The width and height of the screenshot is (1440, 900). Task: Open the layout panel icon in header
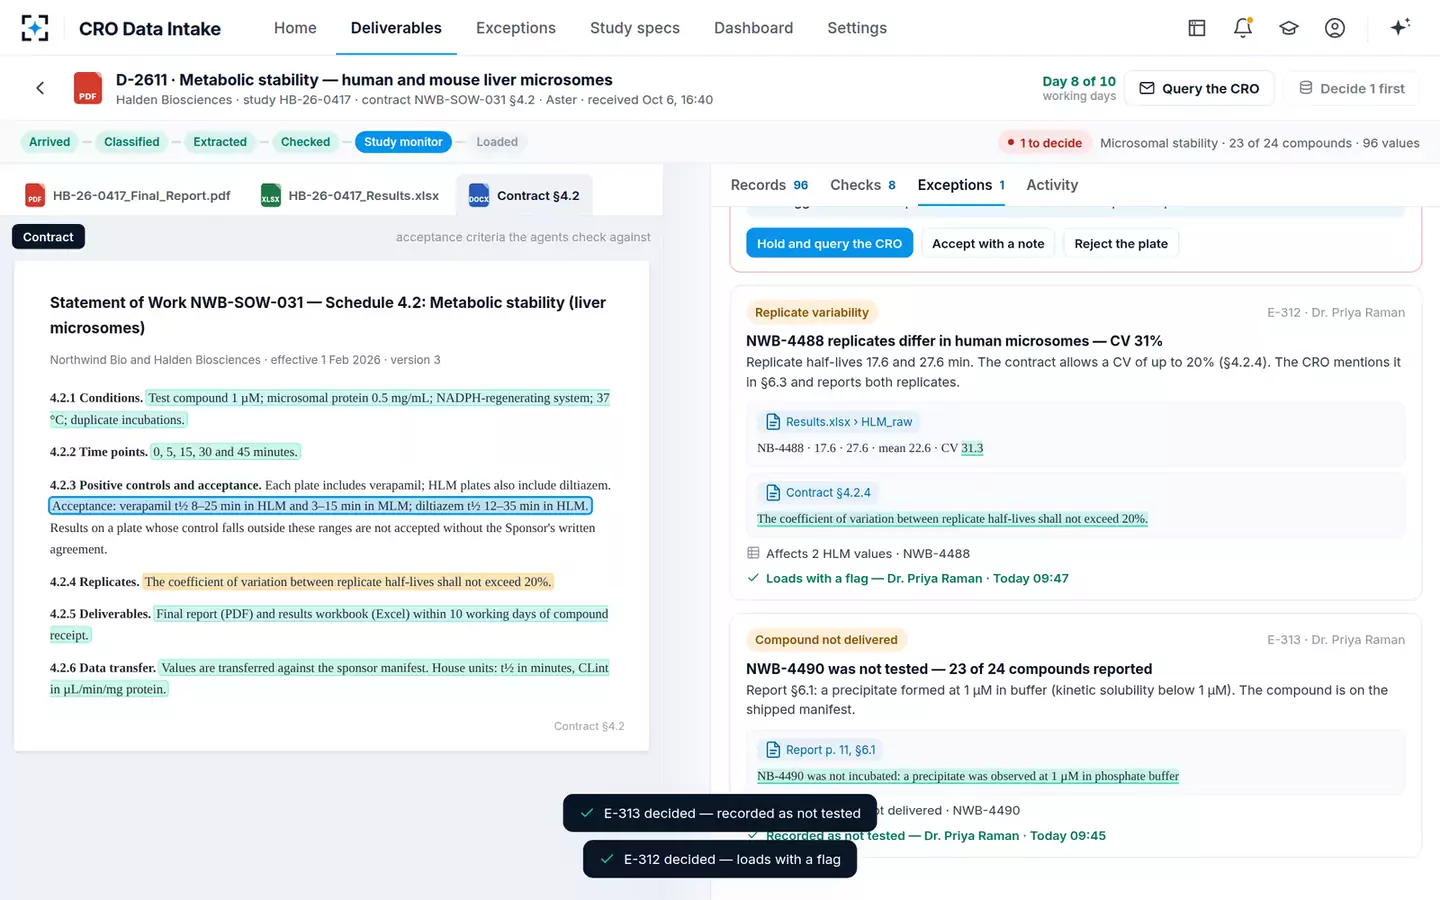(1196, 28)
